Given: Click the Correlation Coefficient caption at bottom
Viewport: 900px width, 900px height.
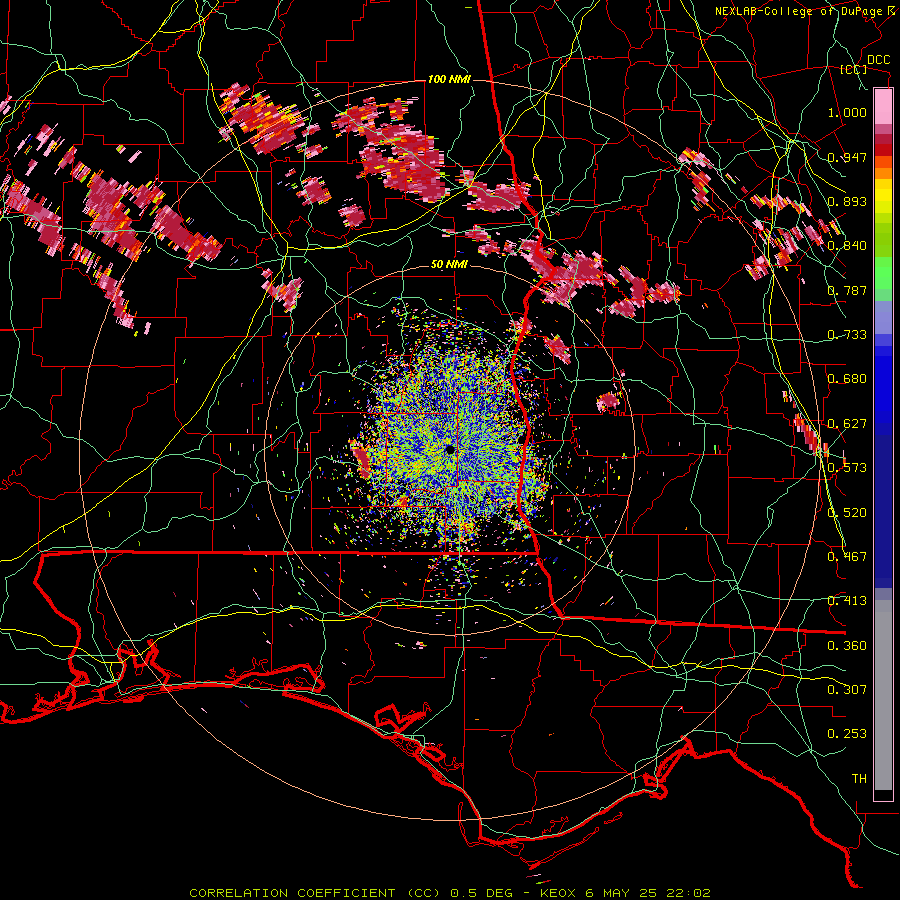Looking at the screenshot, I should click(x=449, y=893).
